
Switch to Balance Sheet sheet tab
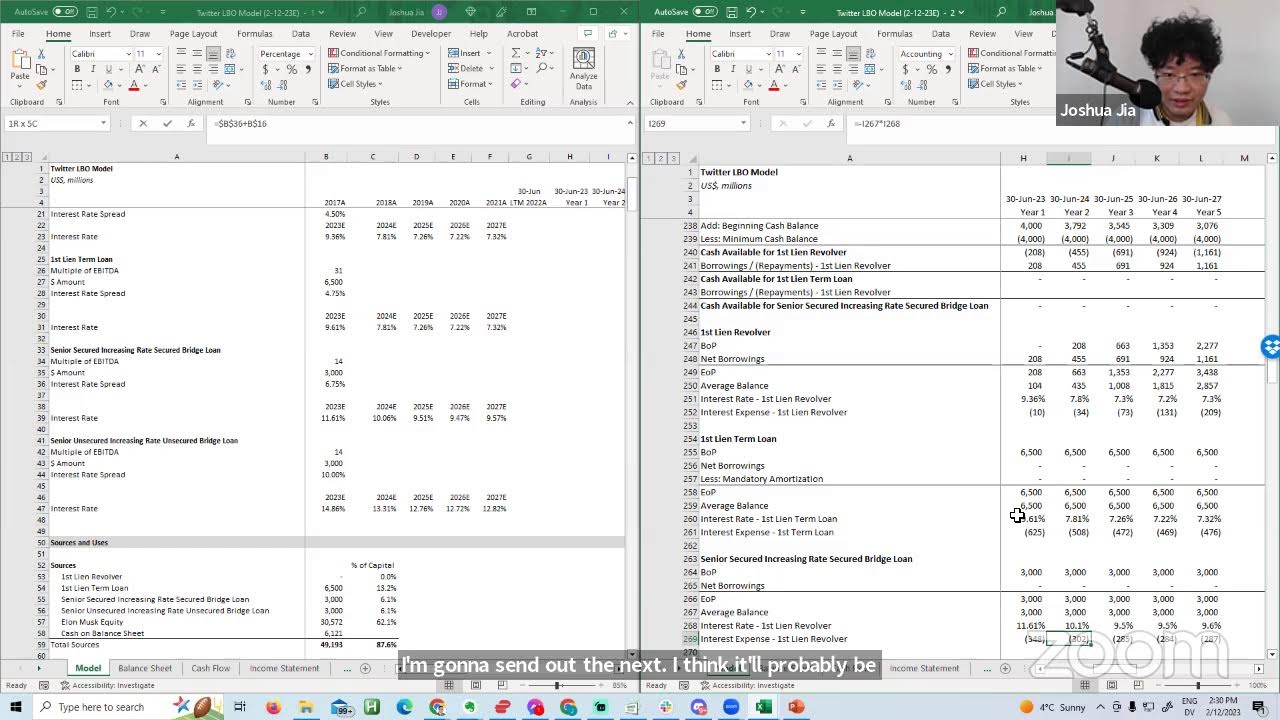(x=145, y=668)
